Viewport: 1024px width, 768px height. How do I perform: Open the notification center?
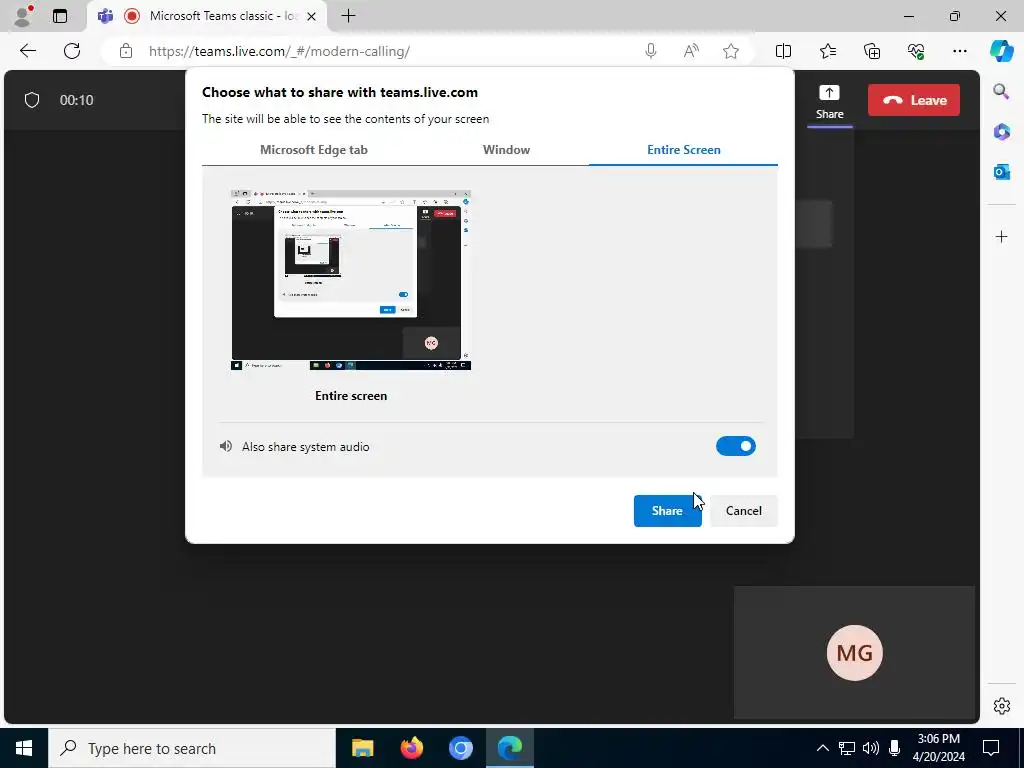(991, 748)
